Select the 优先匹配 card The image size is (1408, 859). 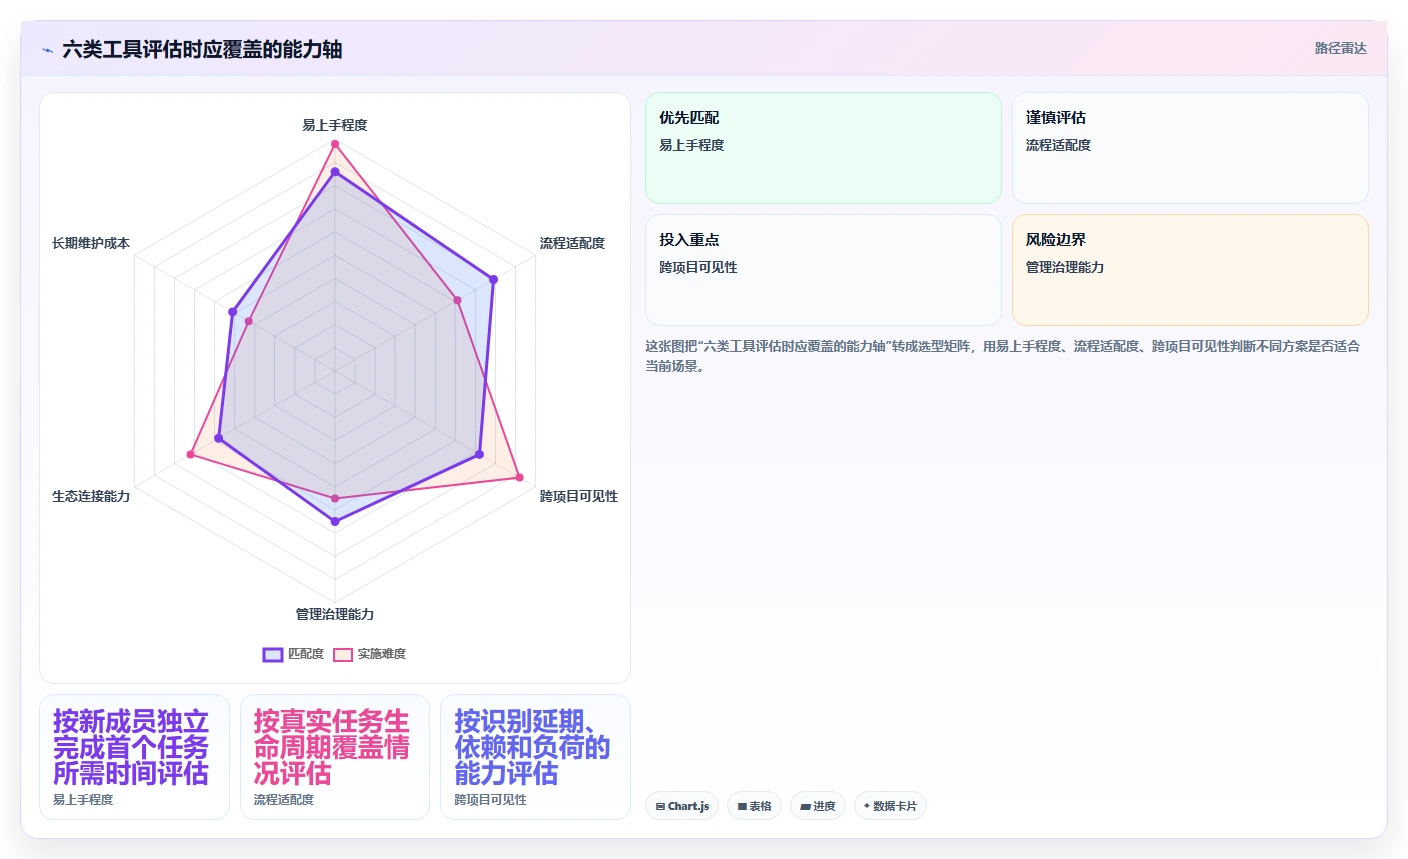point(823,148)
